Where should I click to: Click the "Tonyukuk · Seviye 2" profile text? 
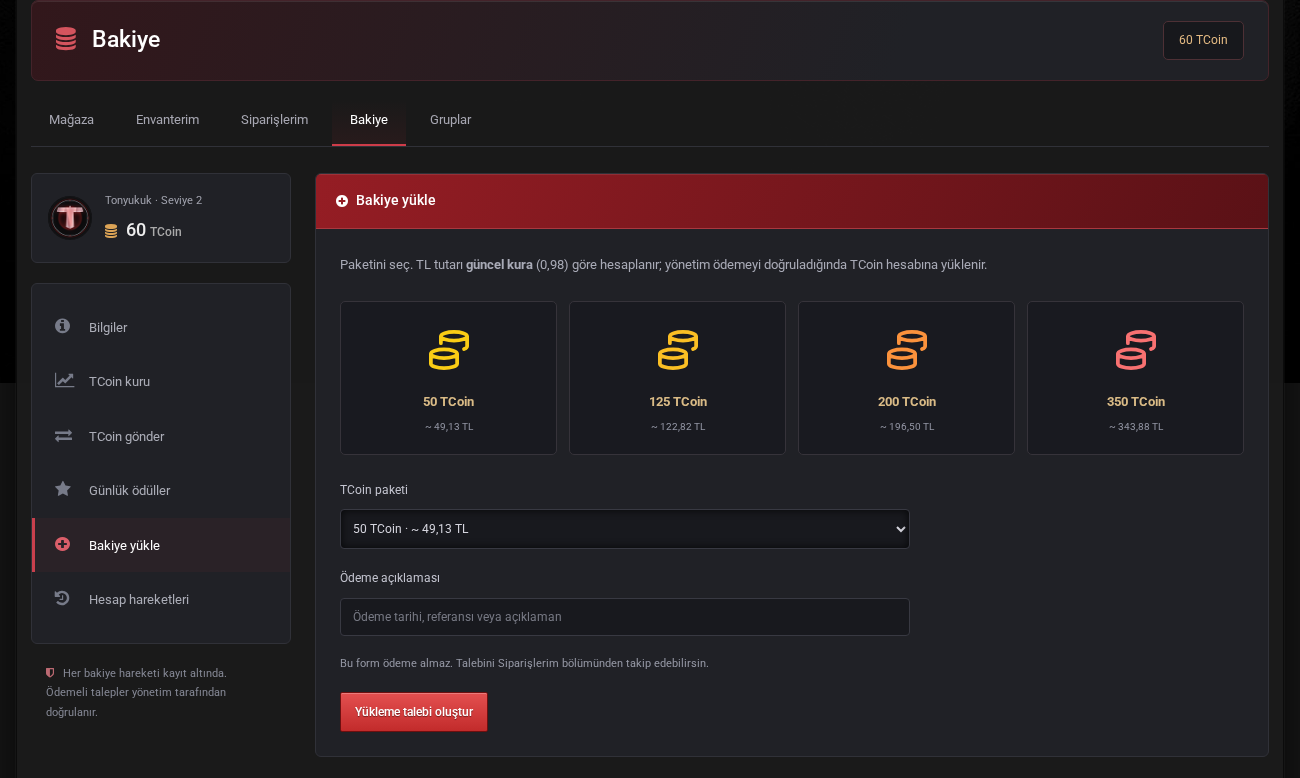pyautogui.click(x=153, y=200)
